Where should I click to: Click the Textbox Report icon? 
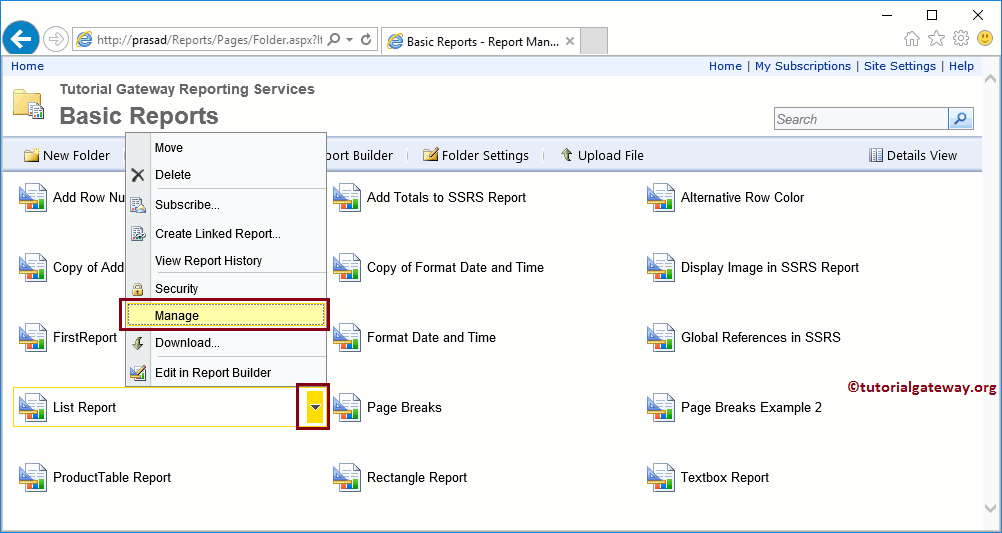(x=662, y=477)
